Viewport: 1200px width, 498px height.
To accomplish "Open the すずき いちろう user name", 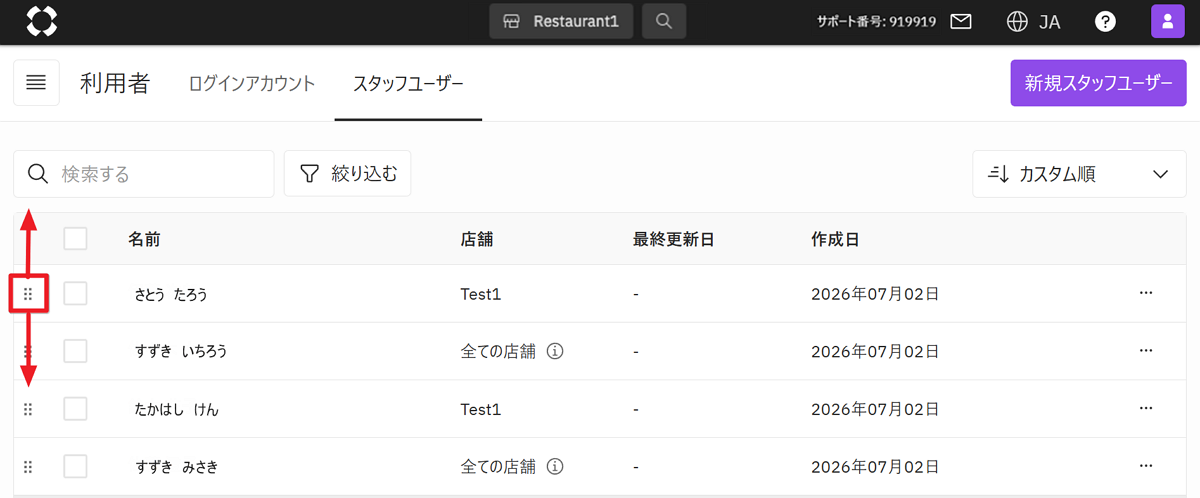I will click(181, 351).
